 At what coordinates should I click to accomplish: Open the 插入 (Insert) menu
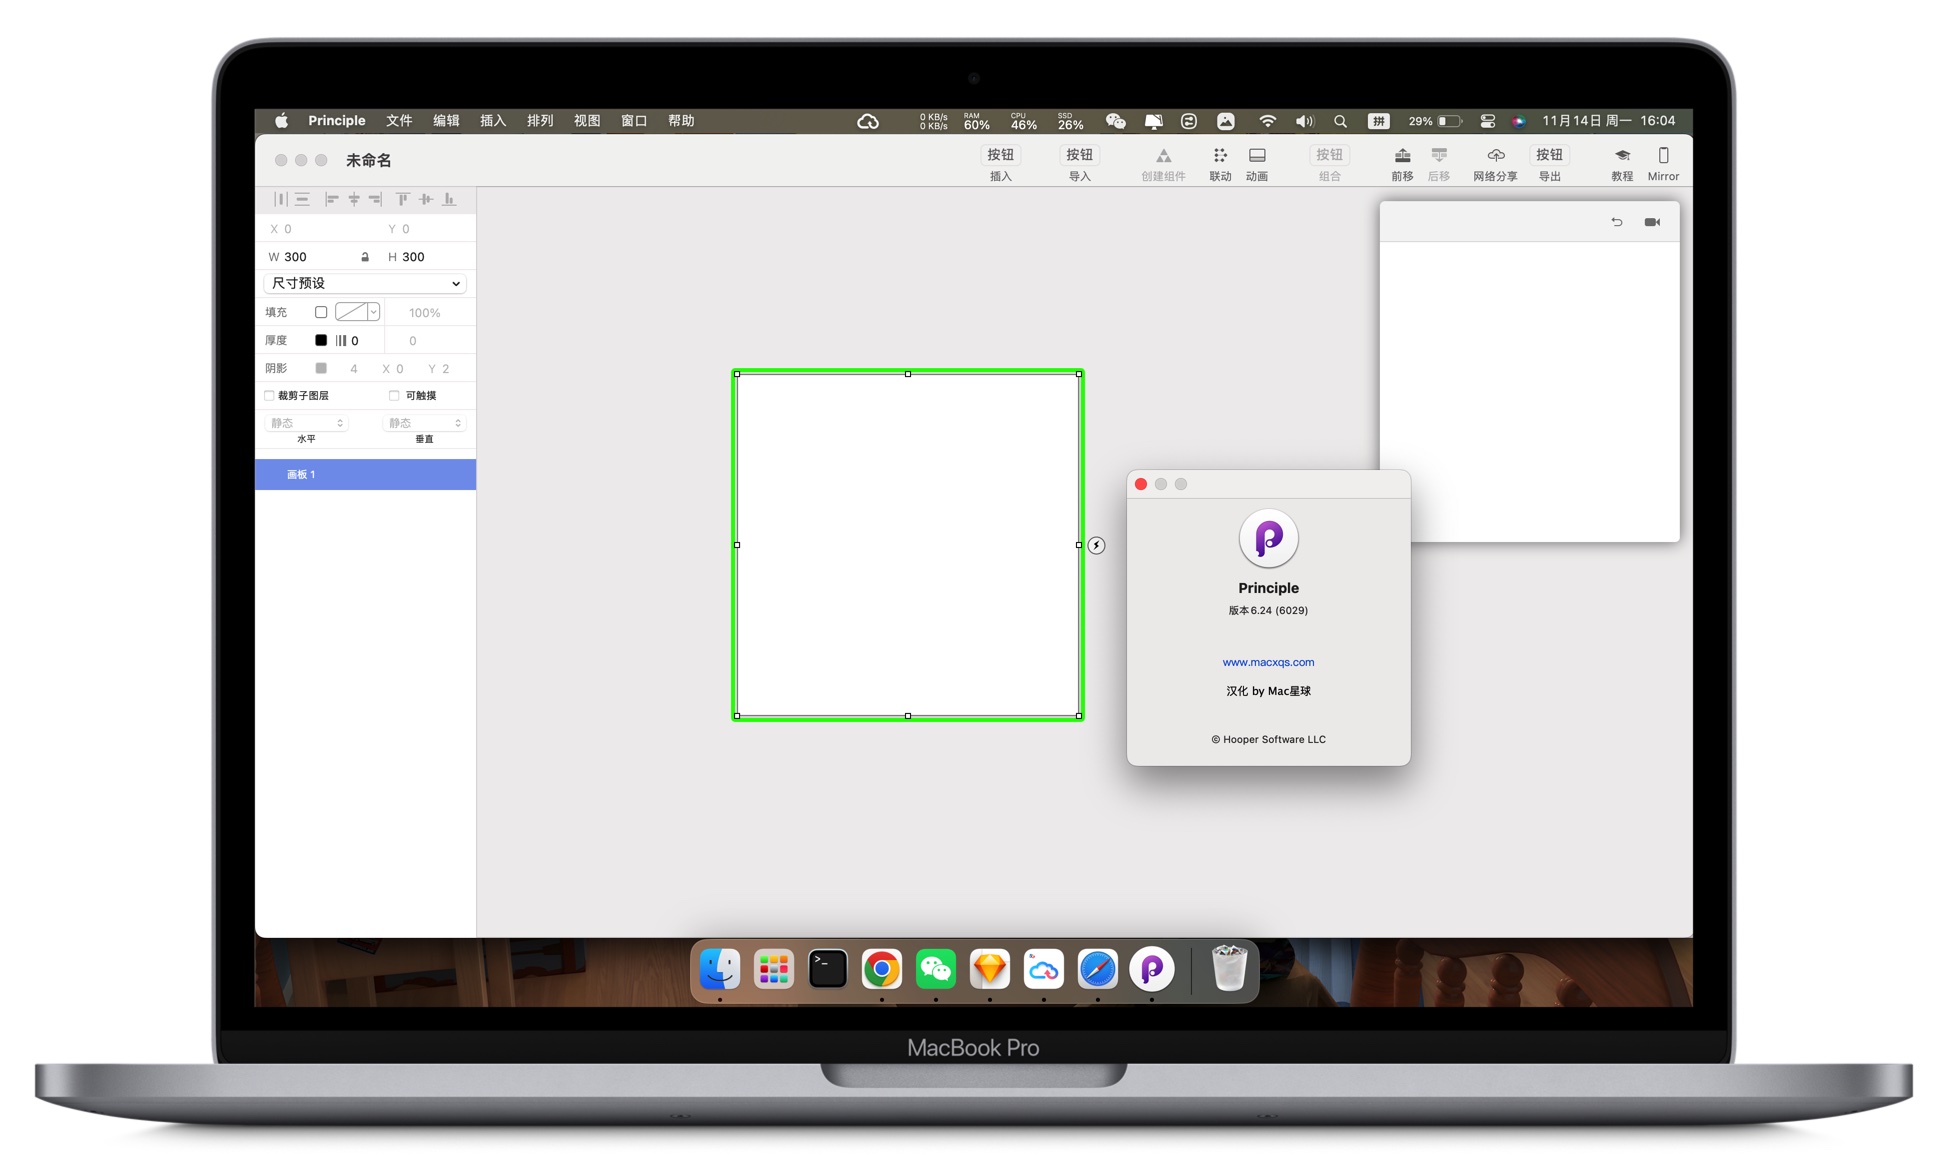pos(493,121)
